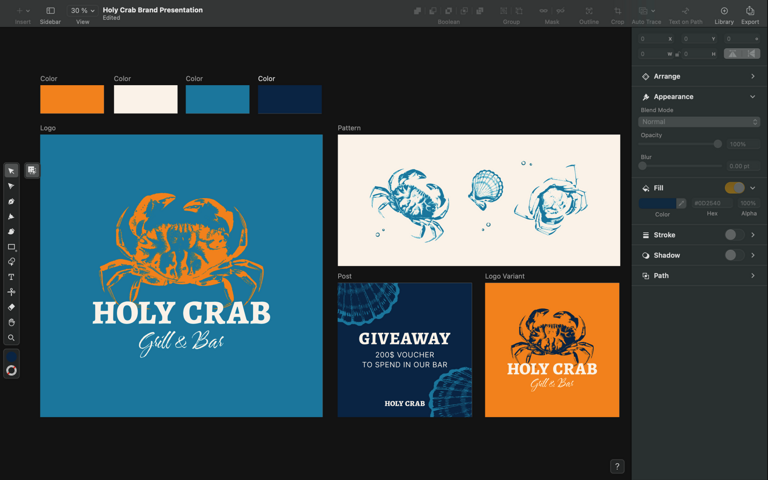Click the Group objects icon
This screenshot has width=768, height=480.
tap(504, 11)
